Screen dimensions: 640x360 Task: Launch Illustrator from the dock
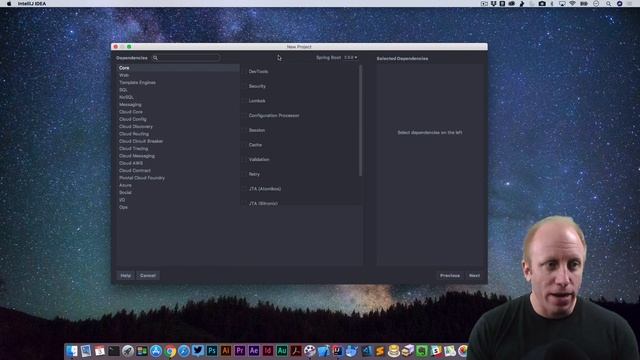[x=226, y=351]
